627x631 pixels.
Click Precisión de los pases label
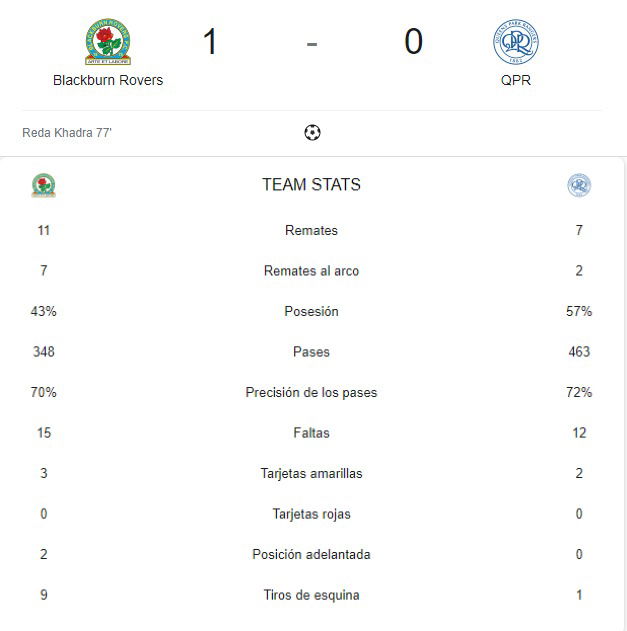click(x=311, y=392)
